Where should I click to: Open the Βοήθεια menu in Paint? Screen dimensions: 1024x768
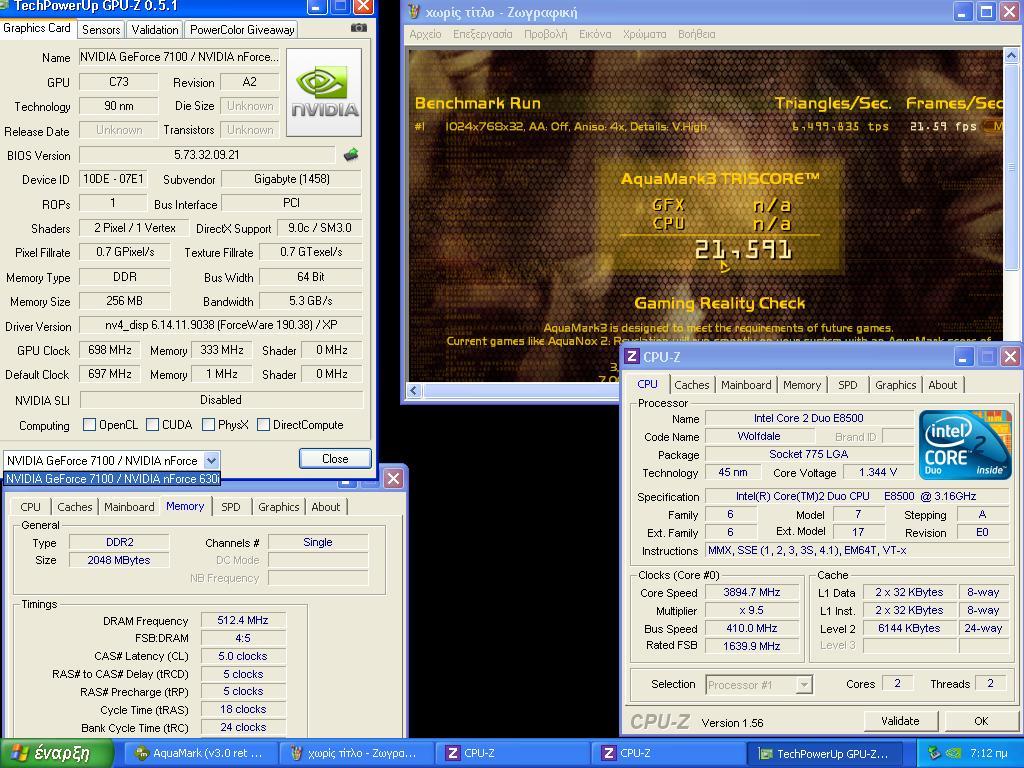point(696,34)
